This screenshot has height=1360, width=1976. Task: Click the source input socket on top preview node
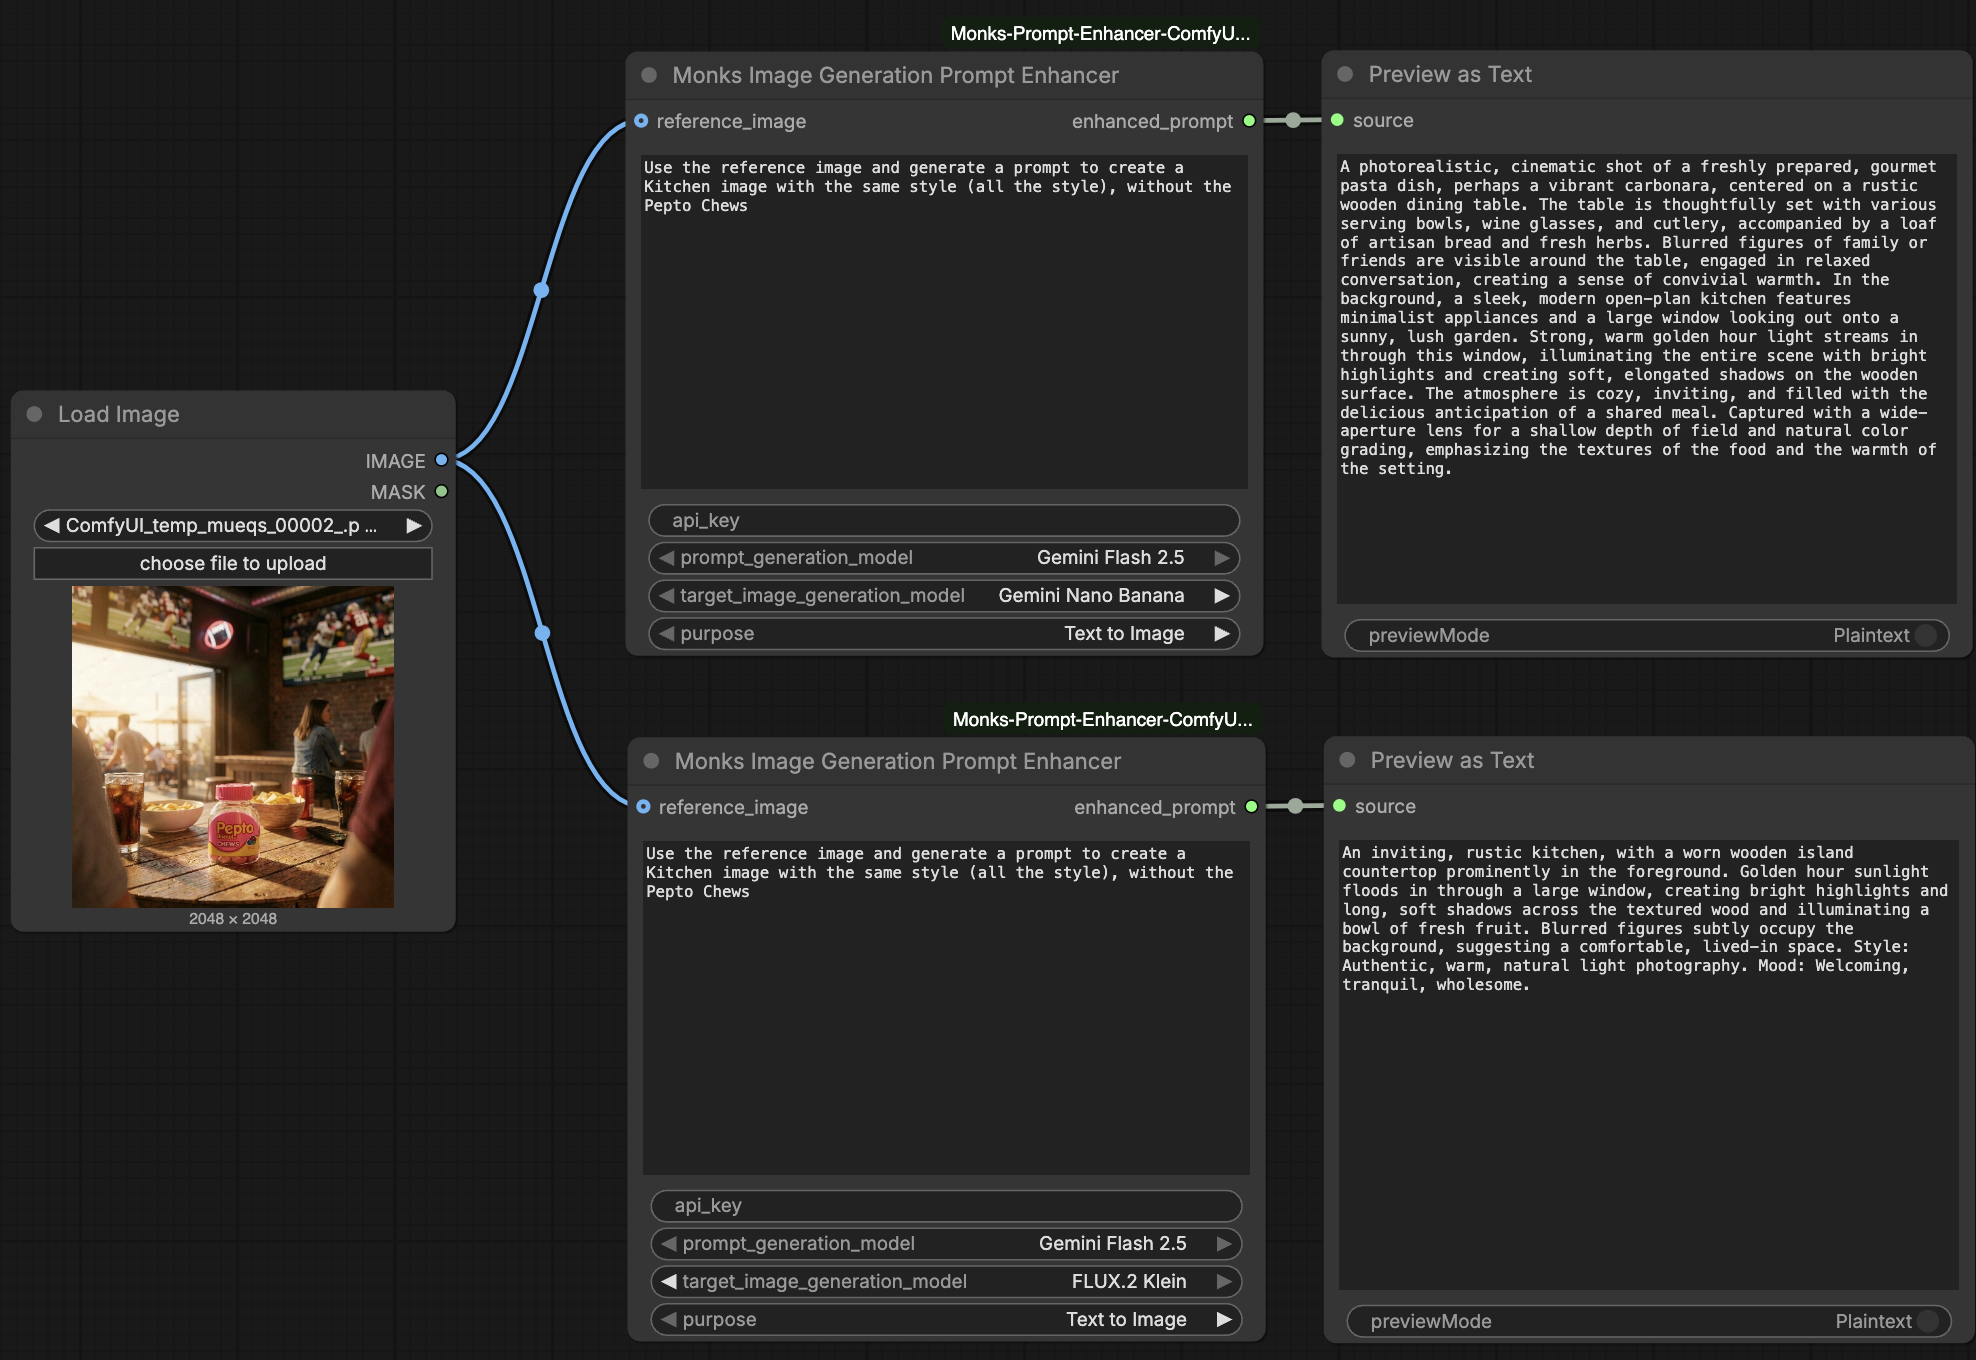click(x=1337, y=120)
